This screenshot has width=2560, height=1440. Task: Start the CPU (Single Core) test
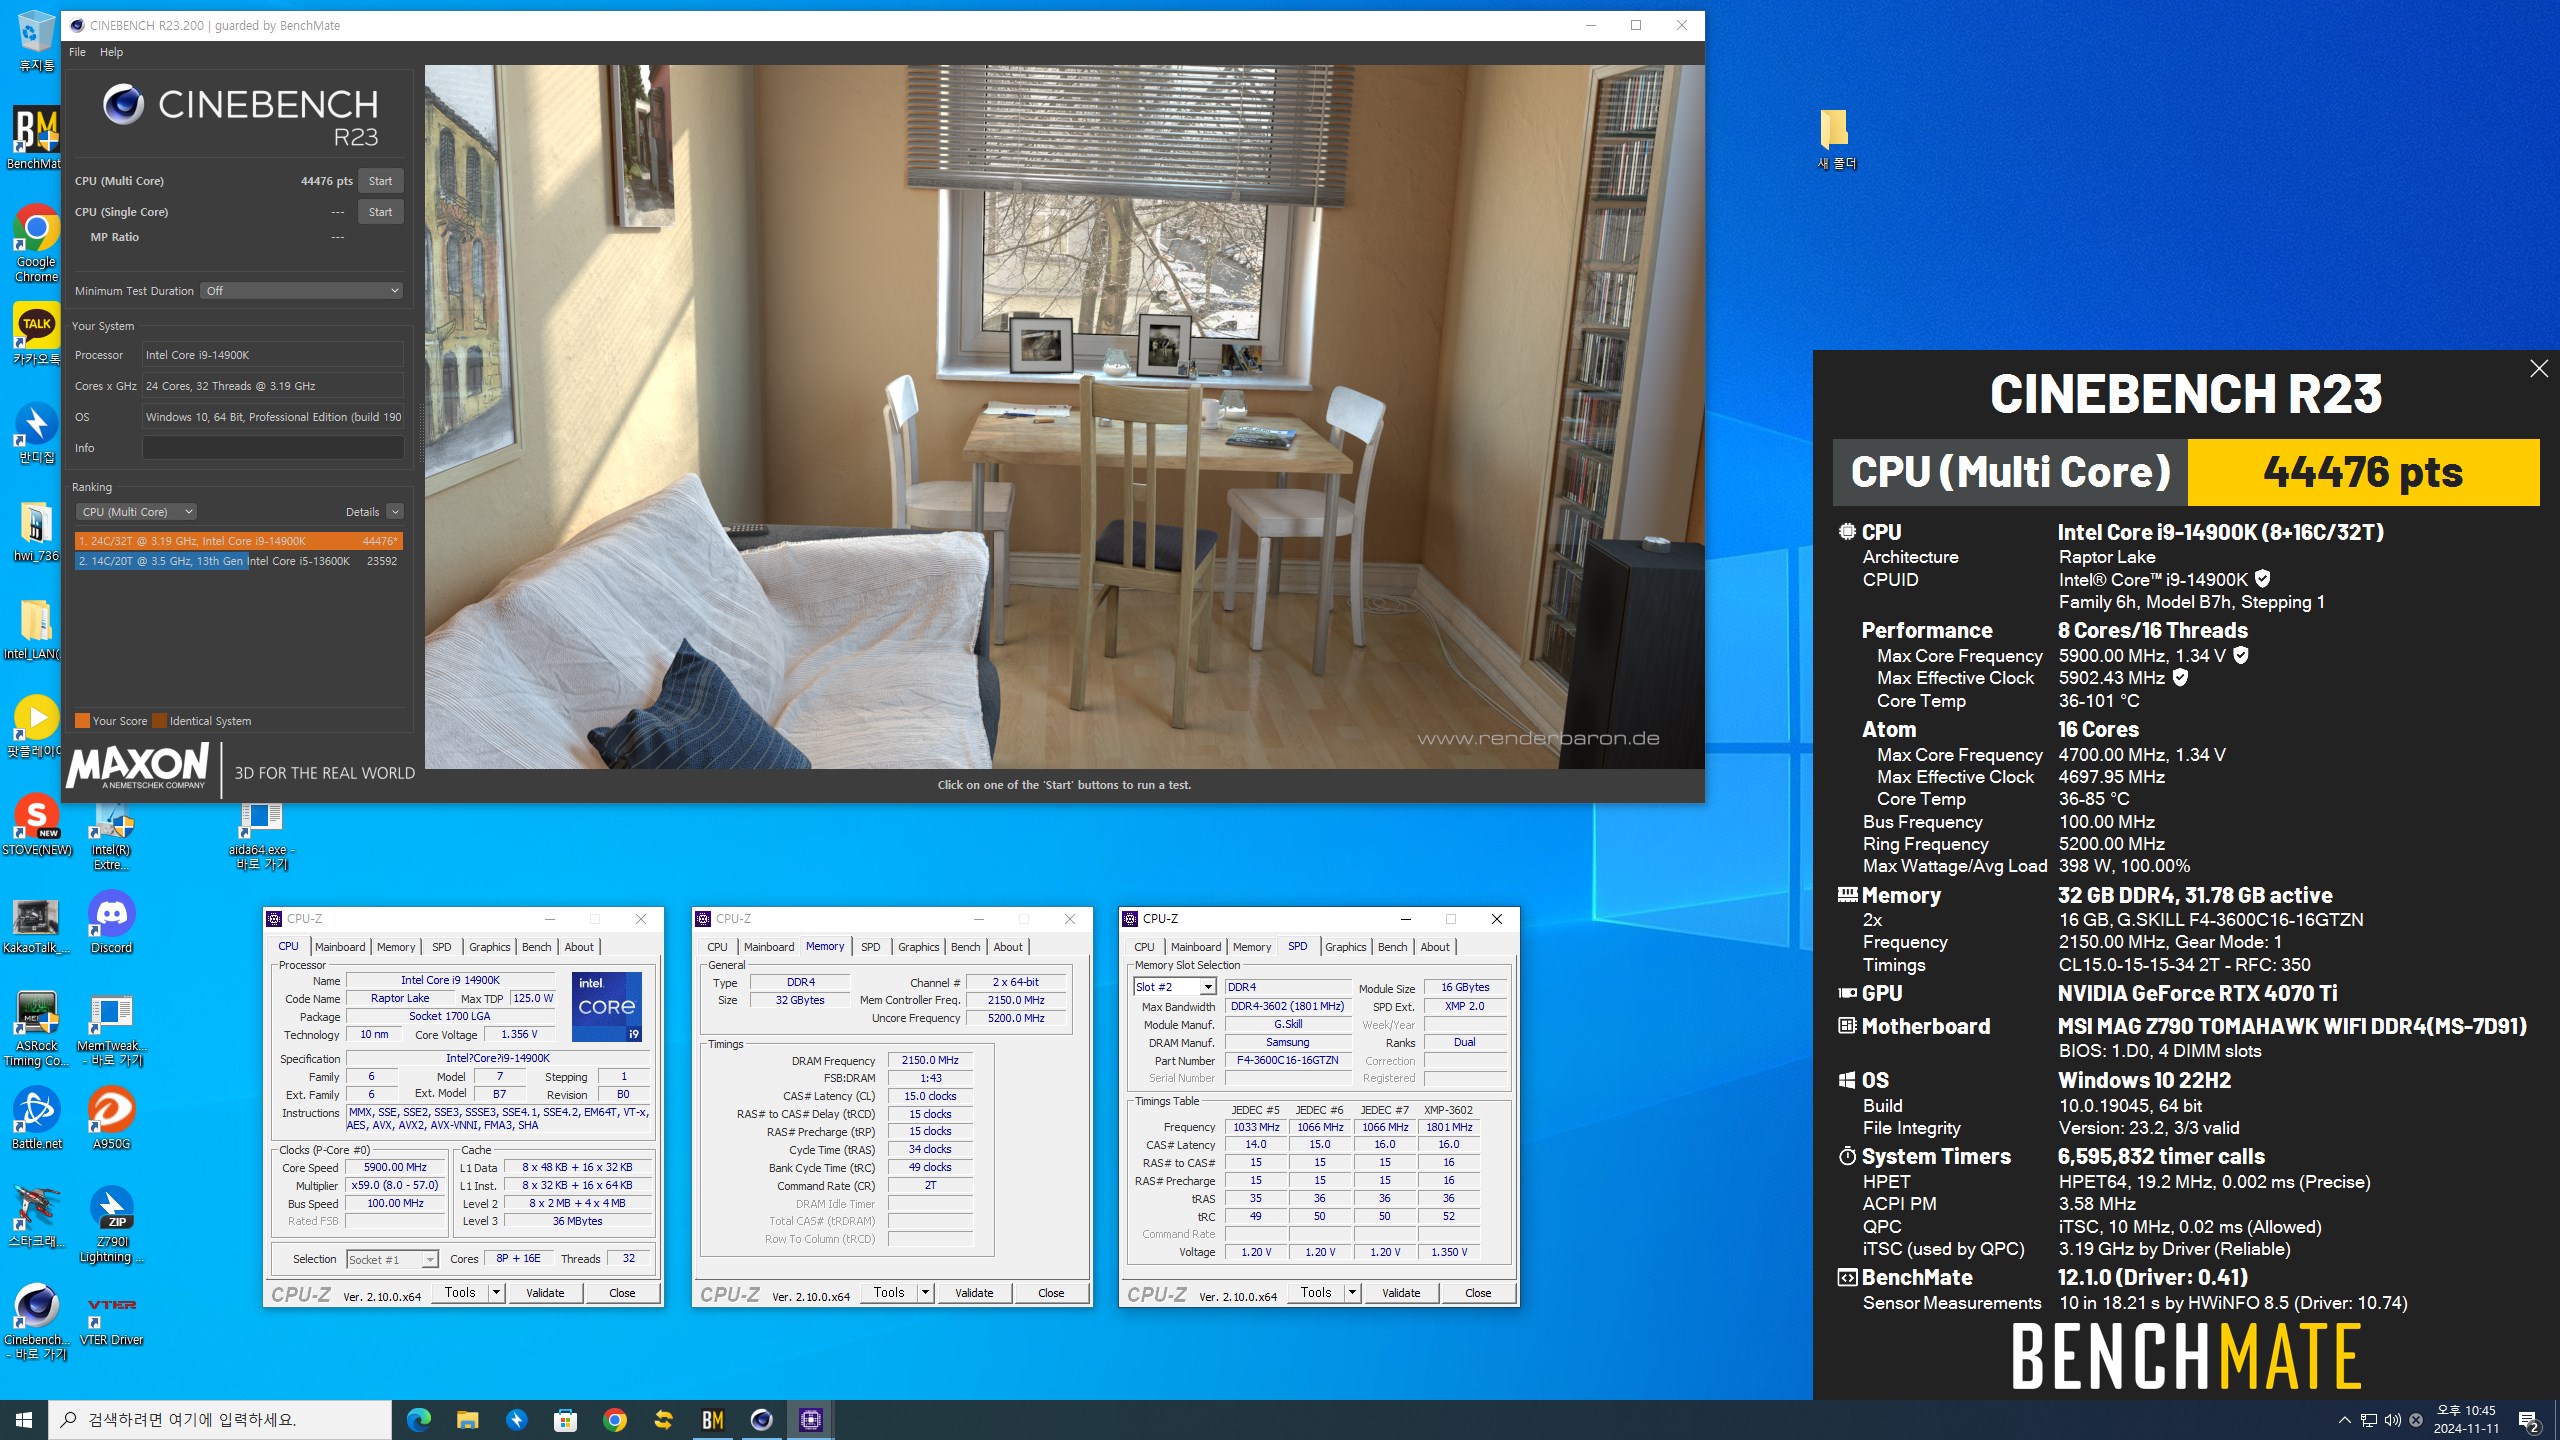pos(380,212)
